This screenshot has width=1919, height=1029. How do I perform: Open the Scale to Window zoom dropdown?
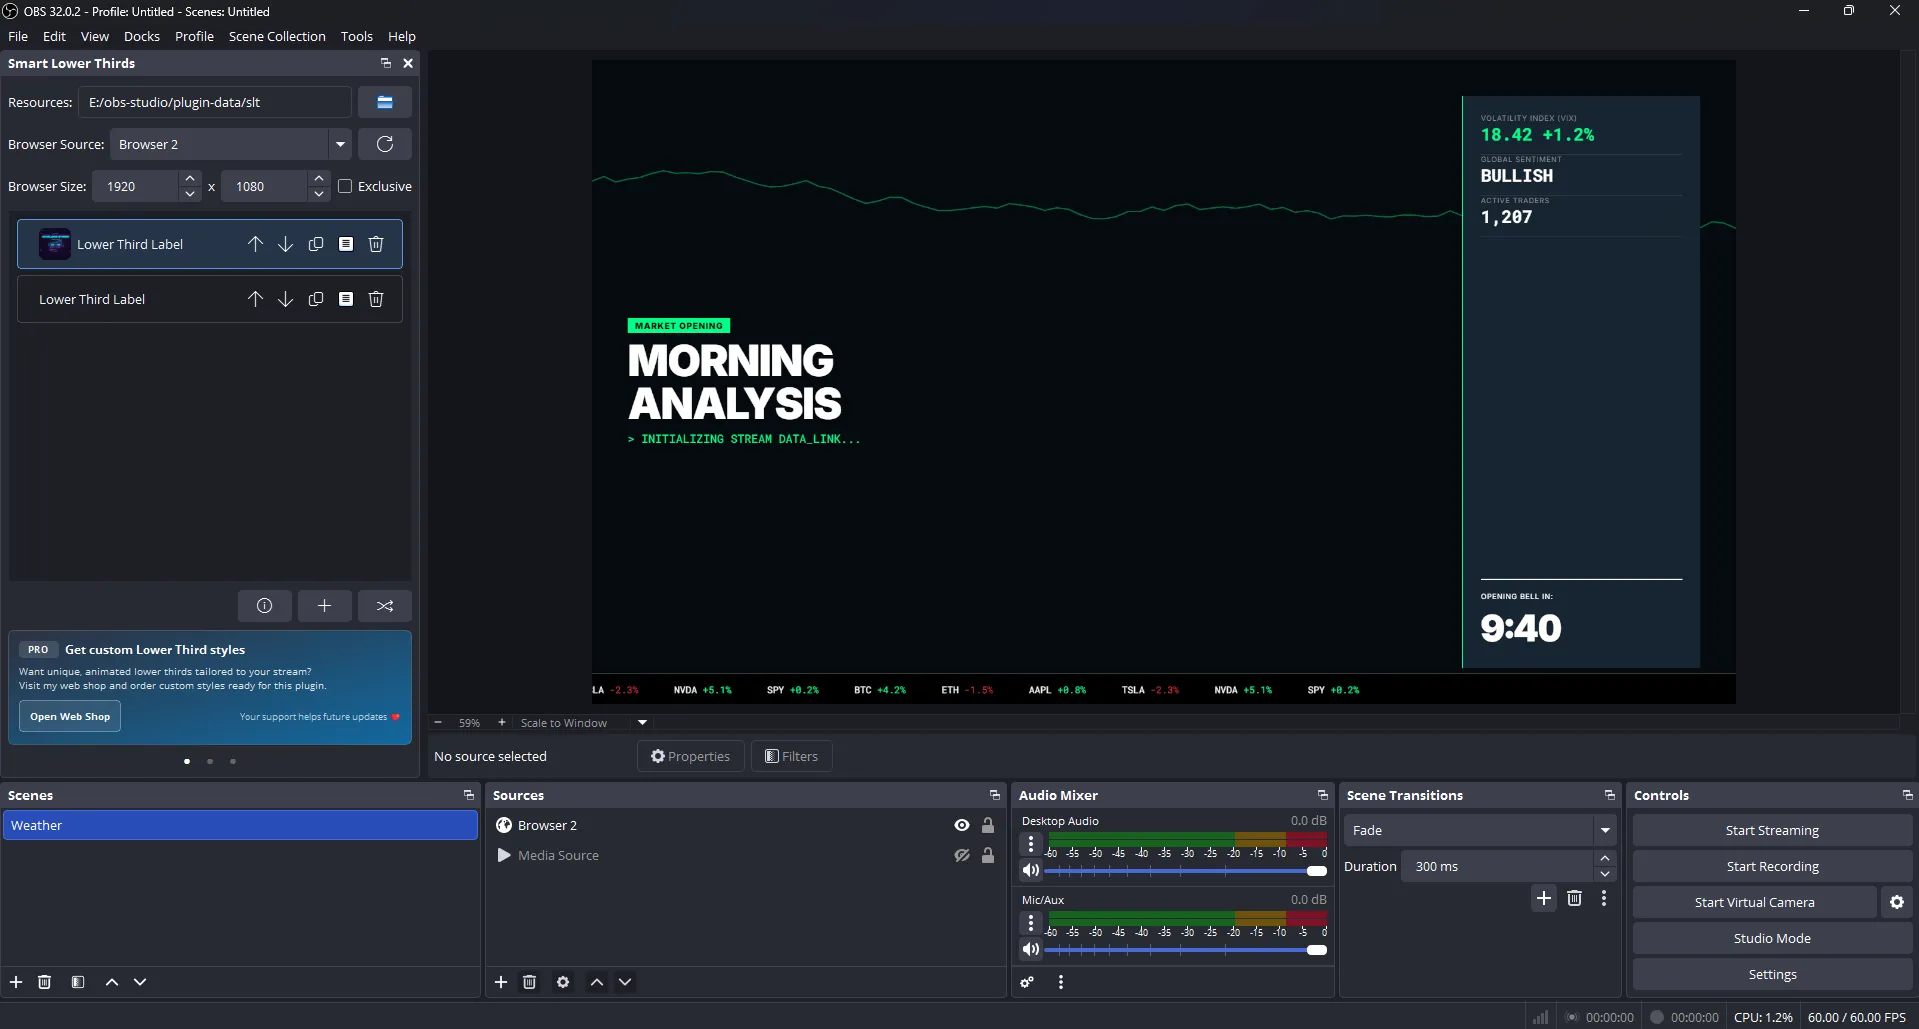641,722
